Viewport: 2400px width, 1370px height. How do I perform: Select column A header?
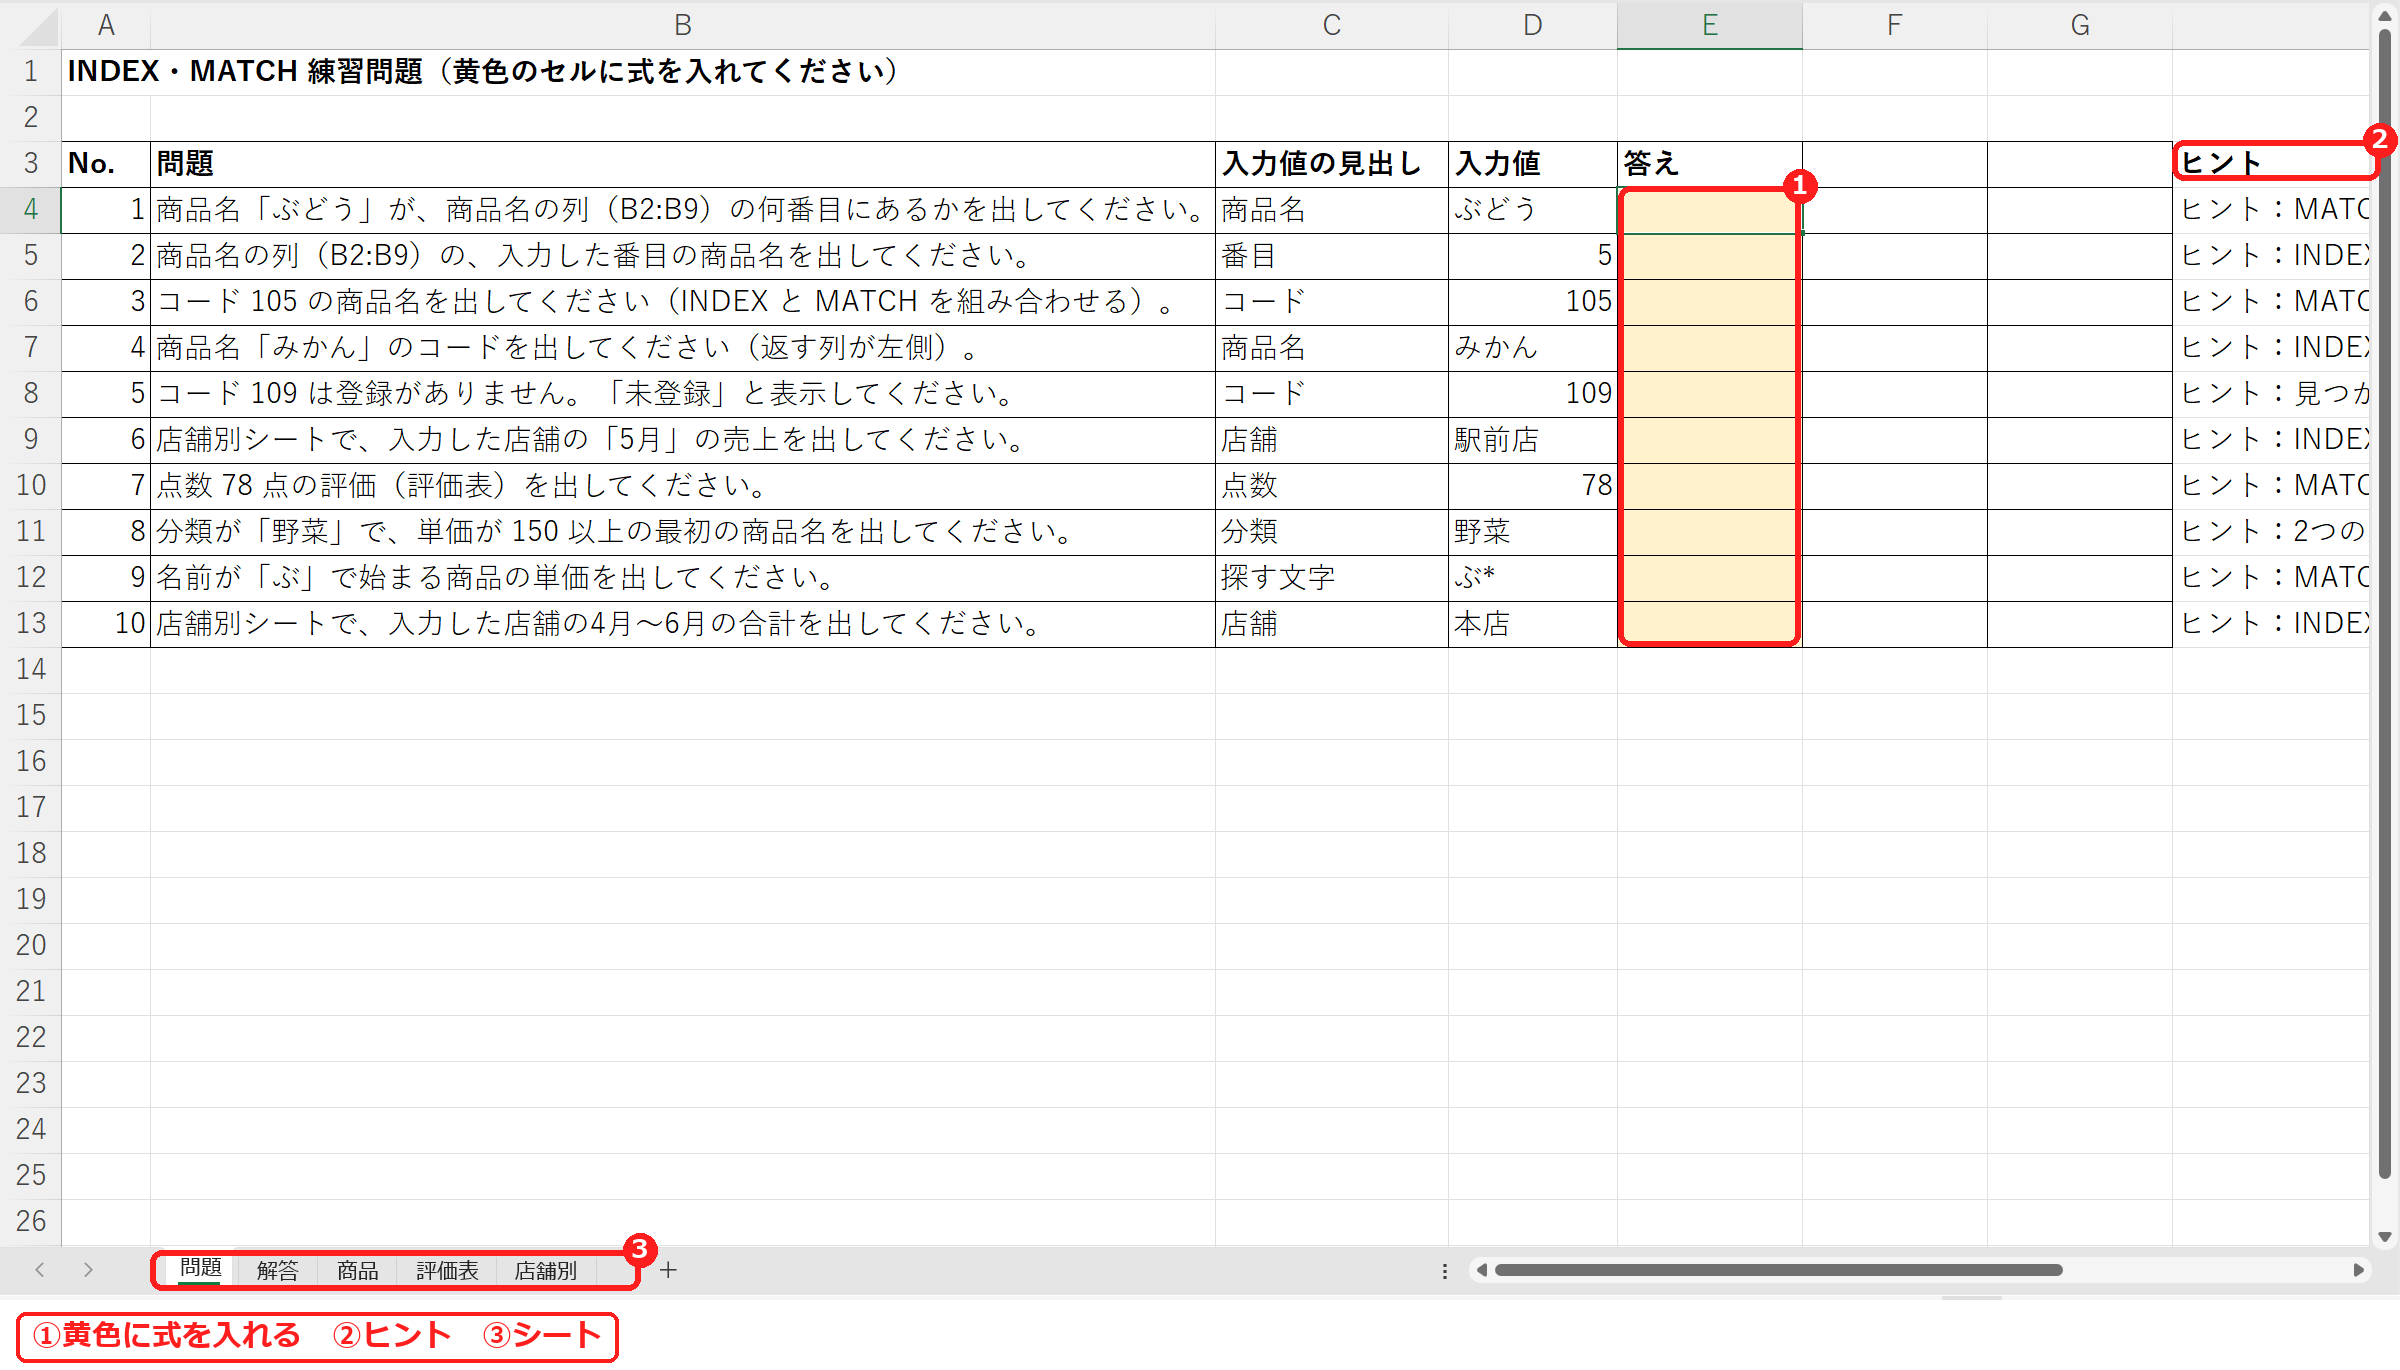click(106, 25)
